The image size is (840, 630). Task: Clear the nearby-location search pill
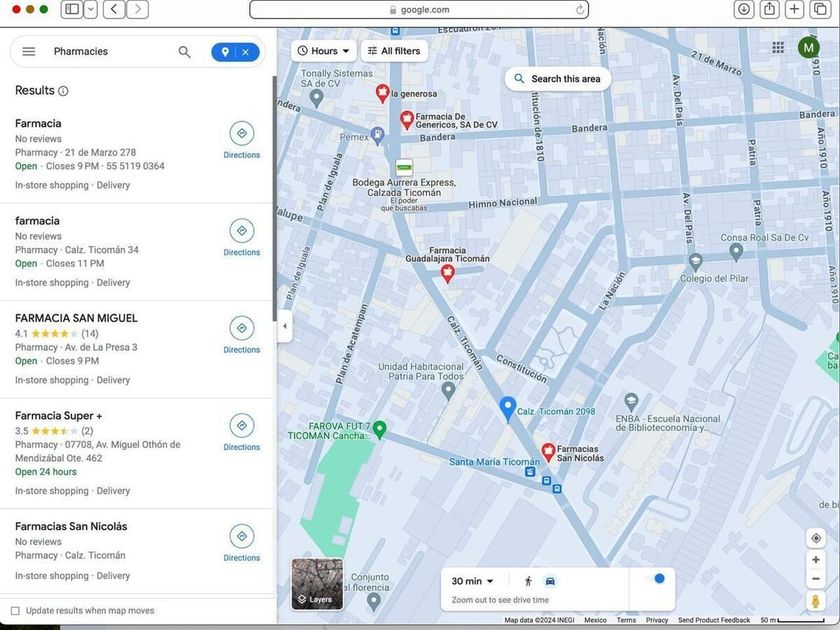[x=245, y=52]
